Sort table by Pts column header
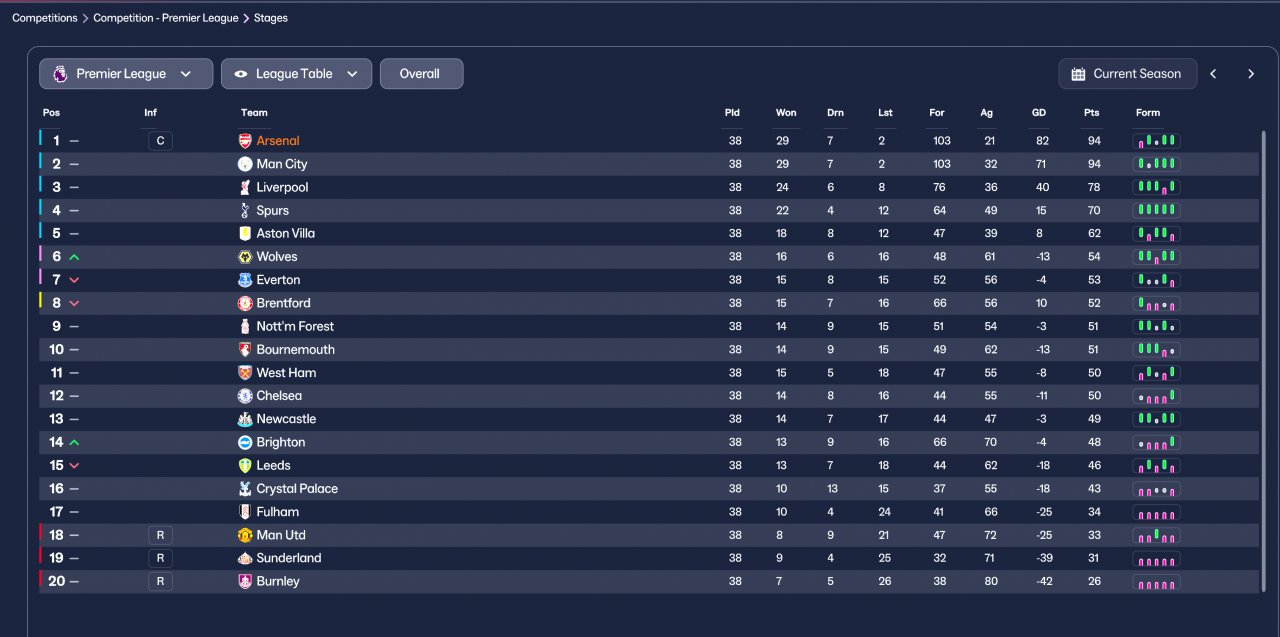1280x637 pixels. (1091, 113)
